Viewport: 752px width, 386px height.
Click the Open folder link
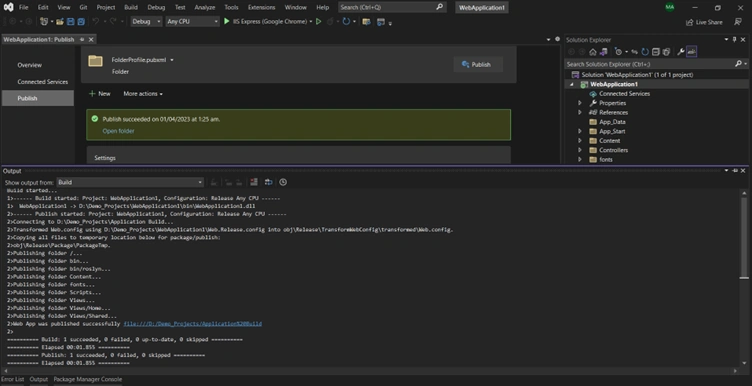coord(118,131)
